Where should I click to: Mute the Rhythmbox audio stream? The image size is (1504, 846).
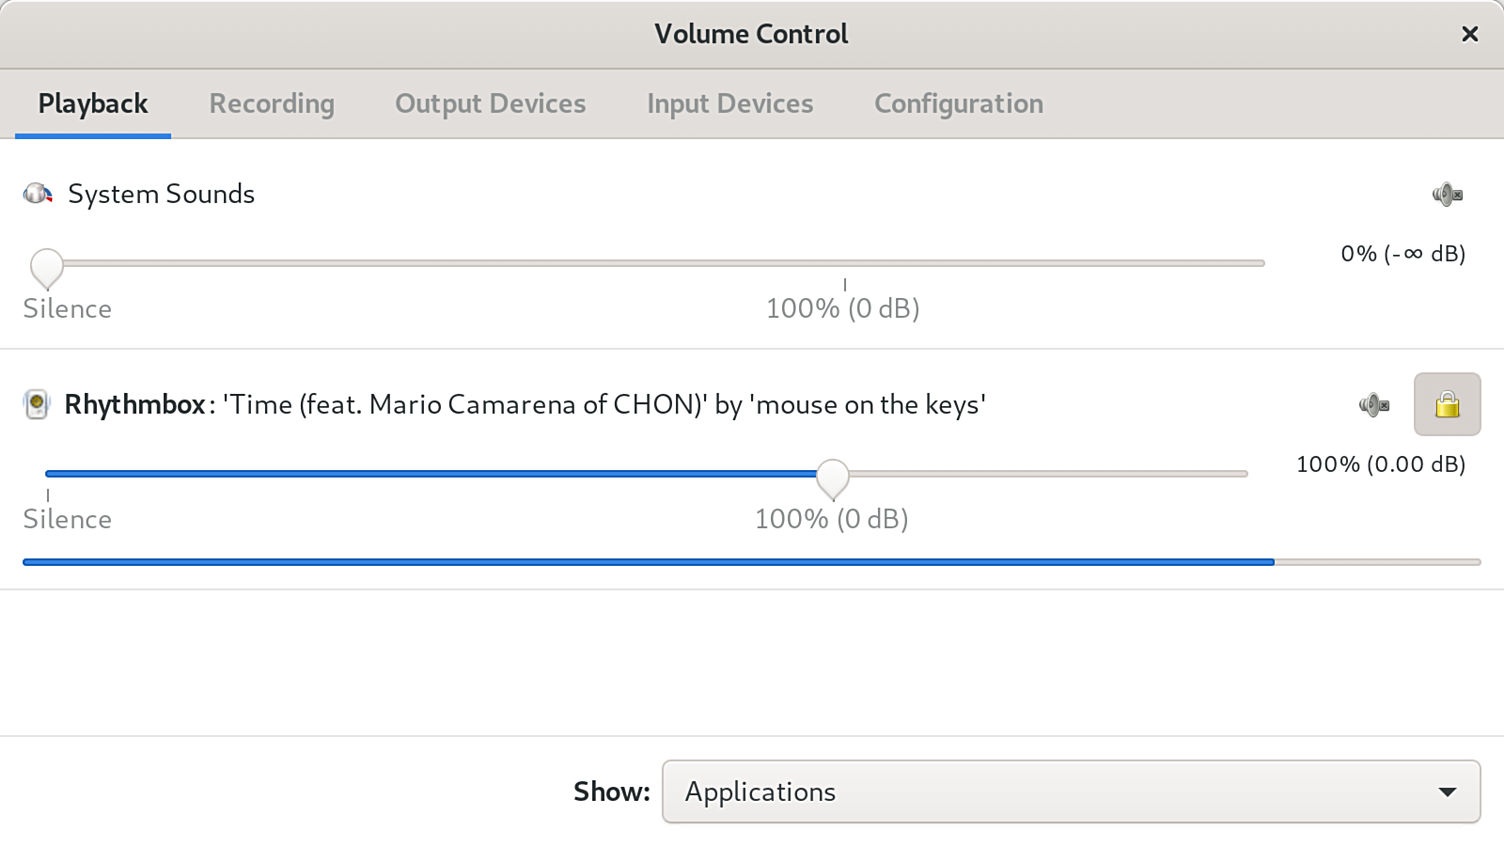(x=1373, y=405)
